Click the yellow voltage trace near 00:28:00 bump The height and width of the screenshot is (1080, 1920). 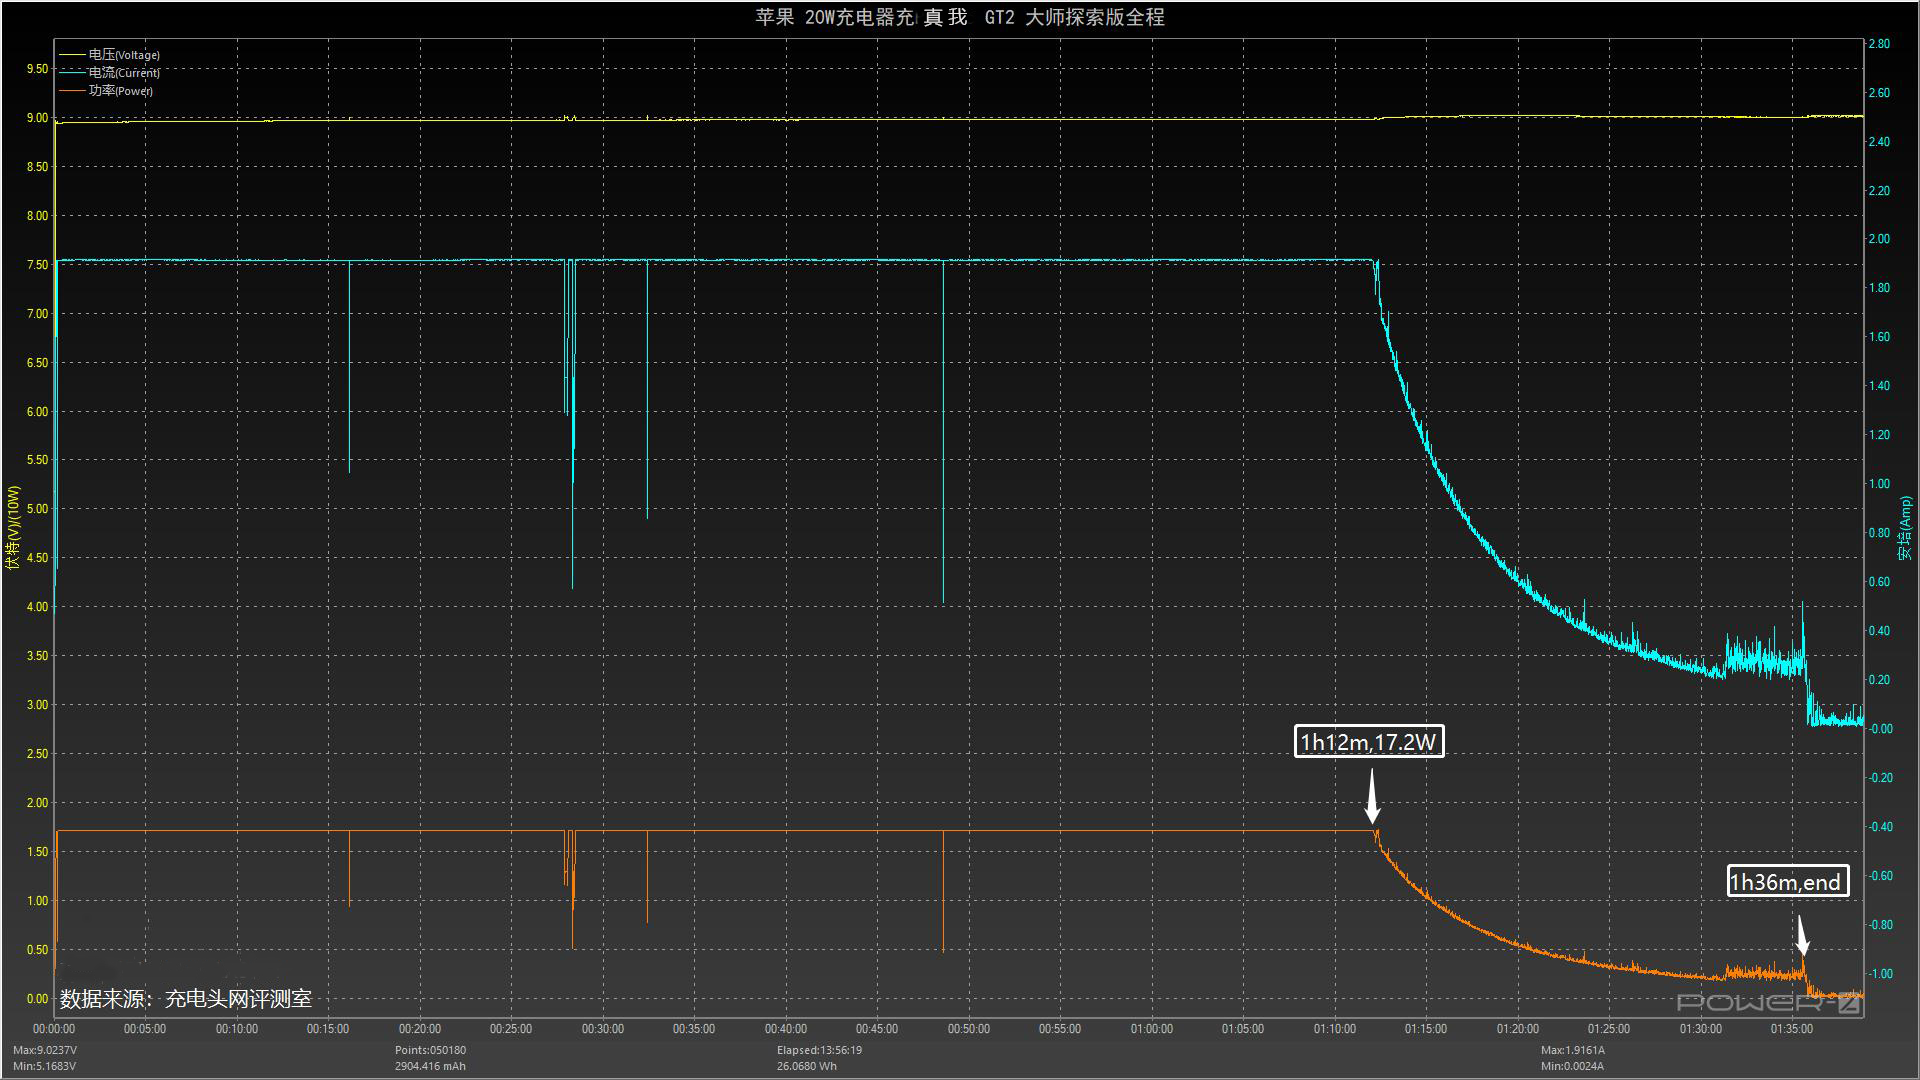(569, 118)
